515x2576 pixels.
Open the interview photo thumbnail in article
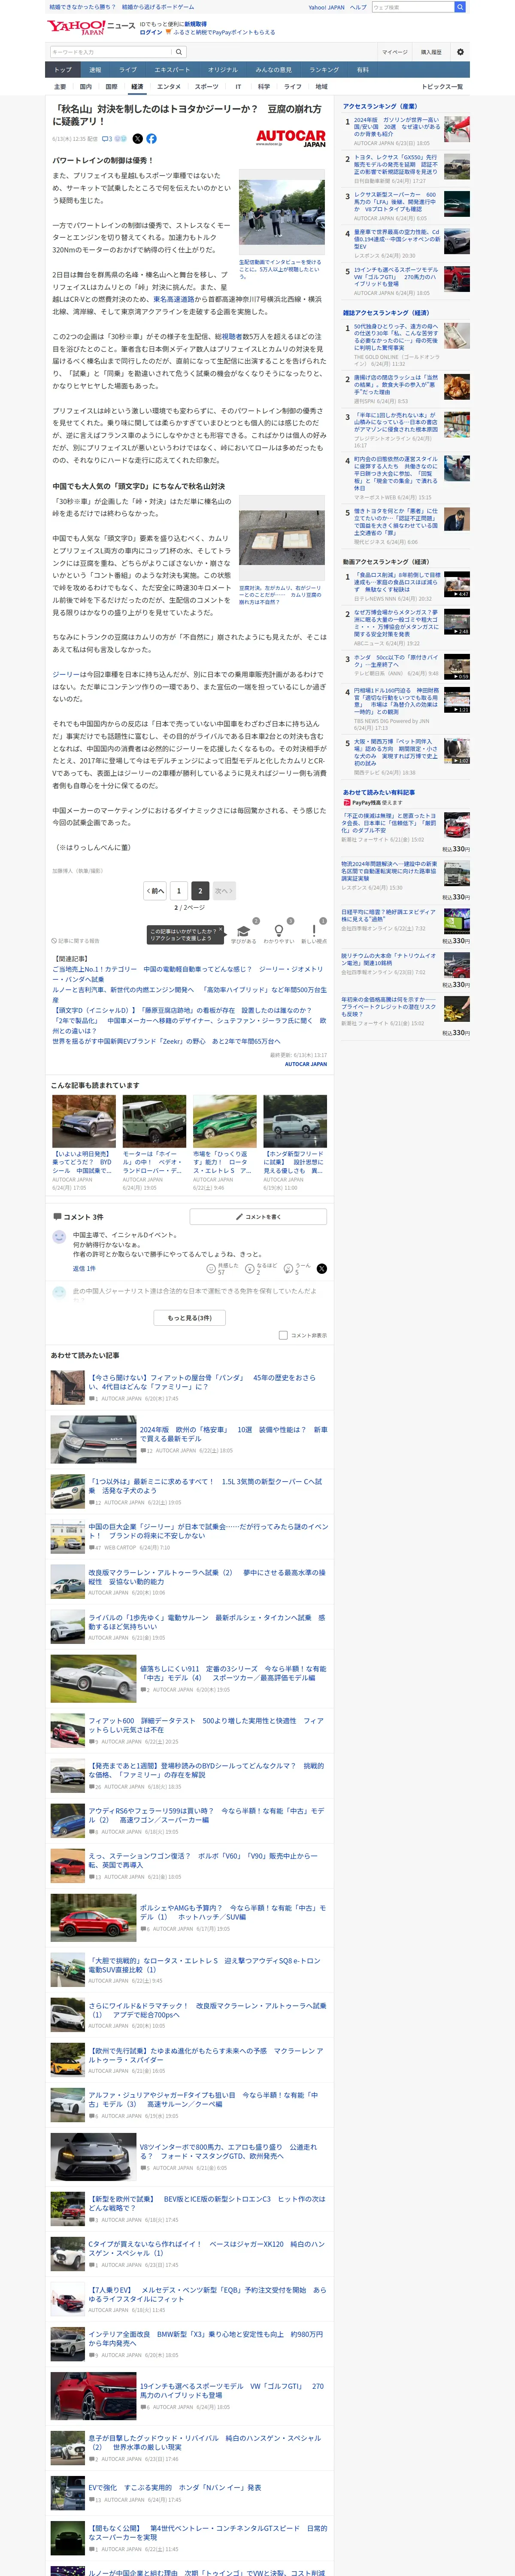tap(282, 212)
